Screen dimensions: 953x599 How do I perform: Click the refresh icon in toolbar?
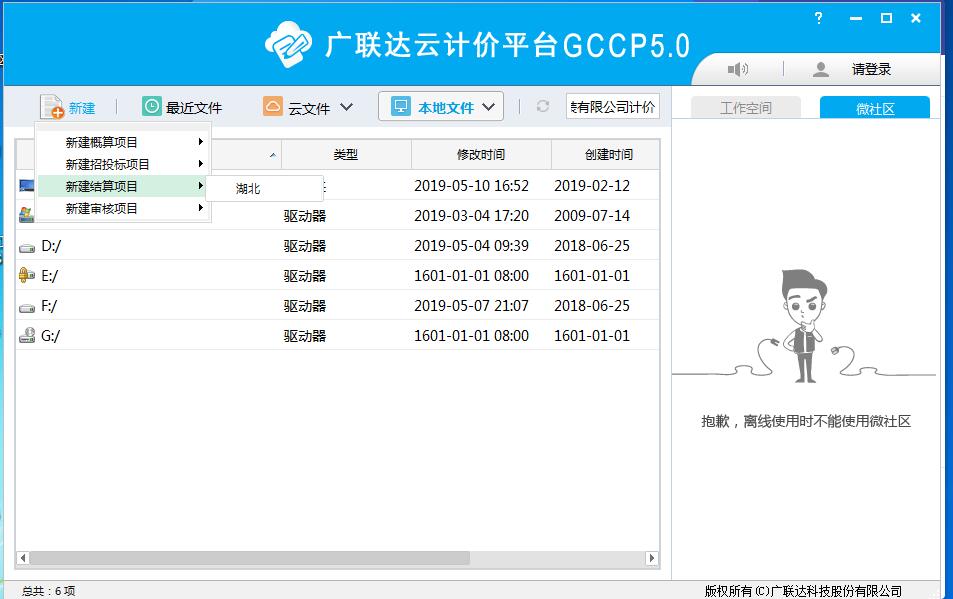(543, 106)
